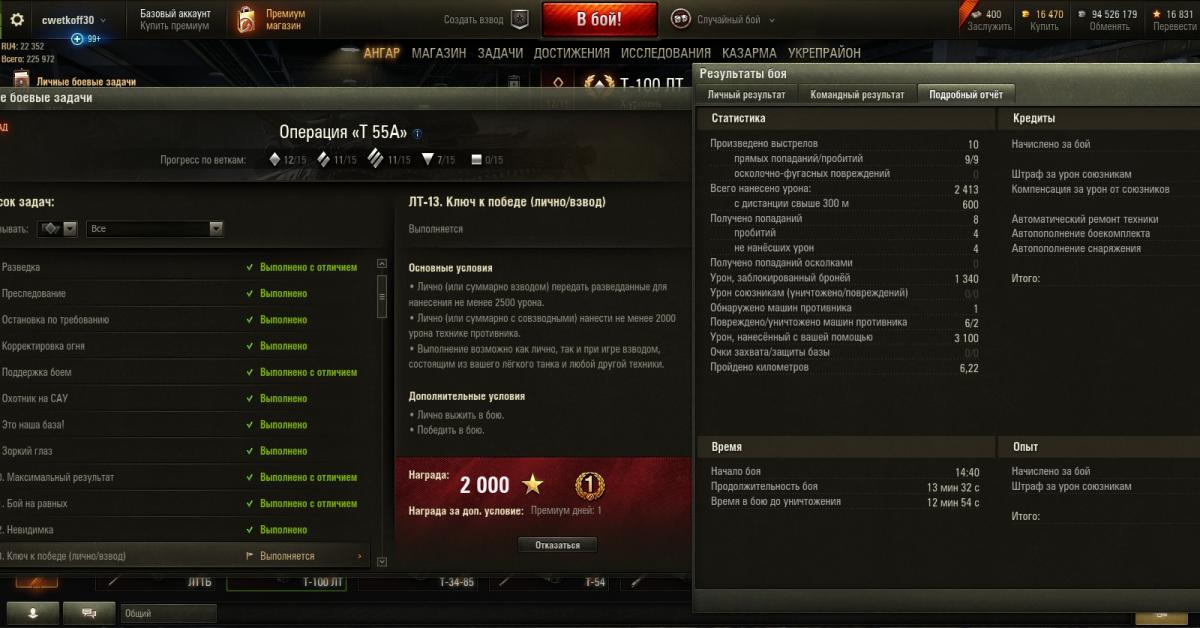Image resolution: width=1200 pixels, height=628 pixels.
Task: Select the light tank branch progress icon
Action: click(275, 159)
